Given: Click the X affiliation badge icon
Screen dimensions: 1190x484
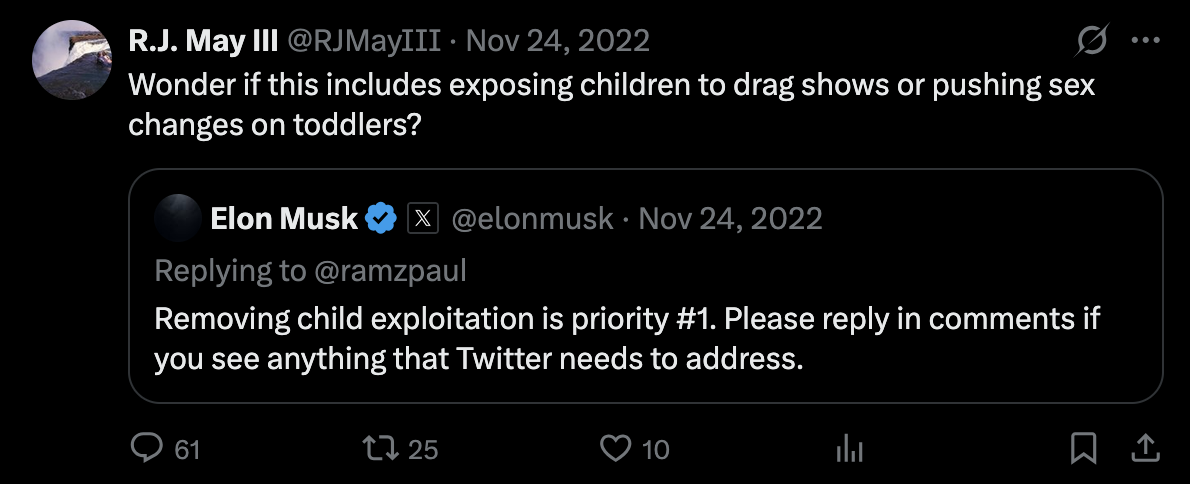Looking at the screenshot, I should click(x=423, y=218).
